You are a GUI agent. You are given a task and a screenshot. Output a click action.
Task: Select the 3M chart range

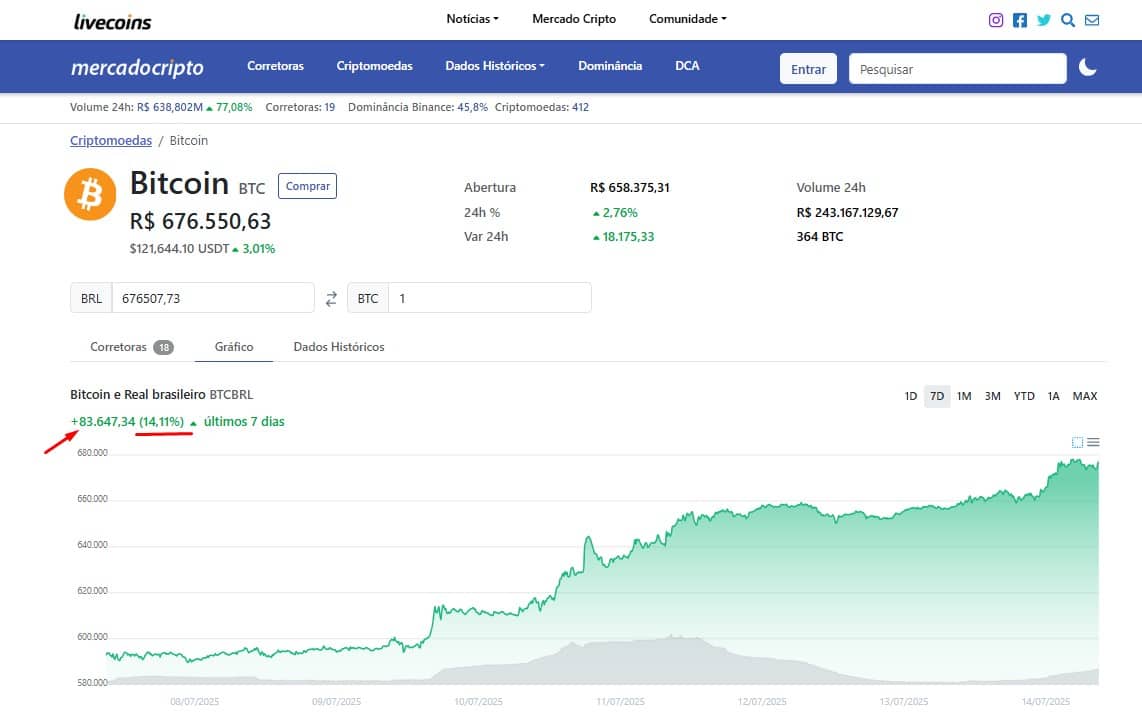click(x=993, y=396)
